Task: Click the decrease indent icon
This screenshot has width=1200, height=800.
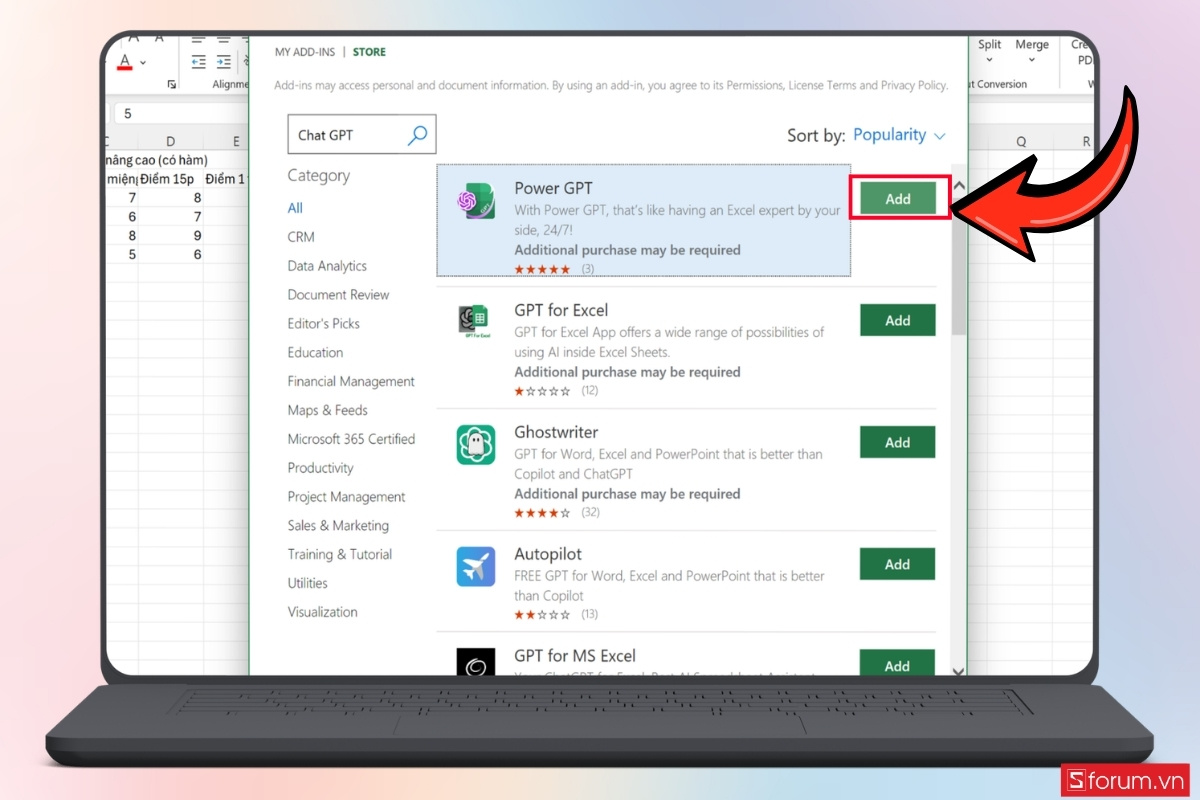Action: coord(198,62)
